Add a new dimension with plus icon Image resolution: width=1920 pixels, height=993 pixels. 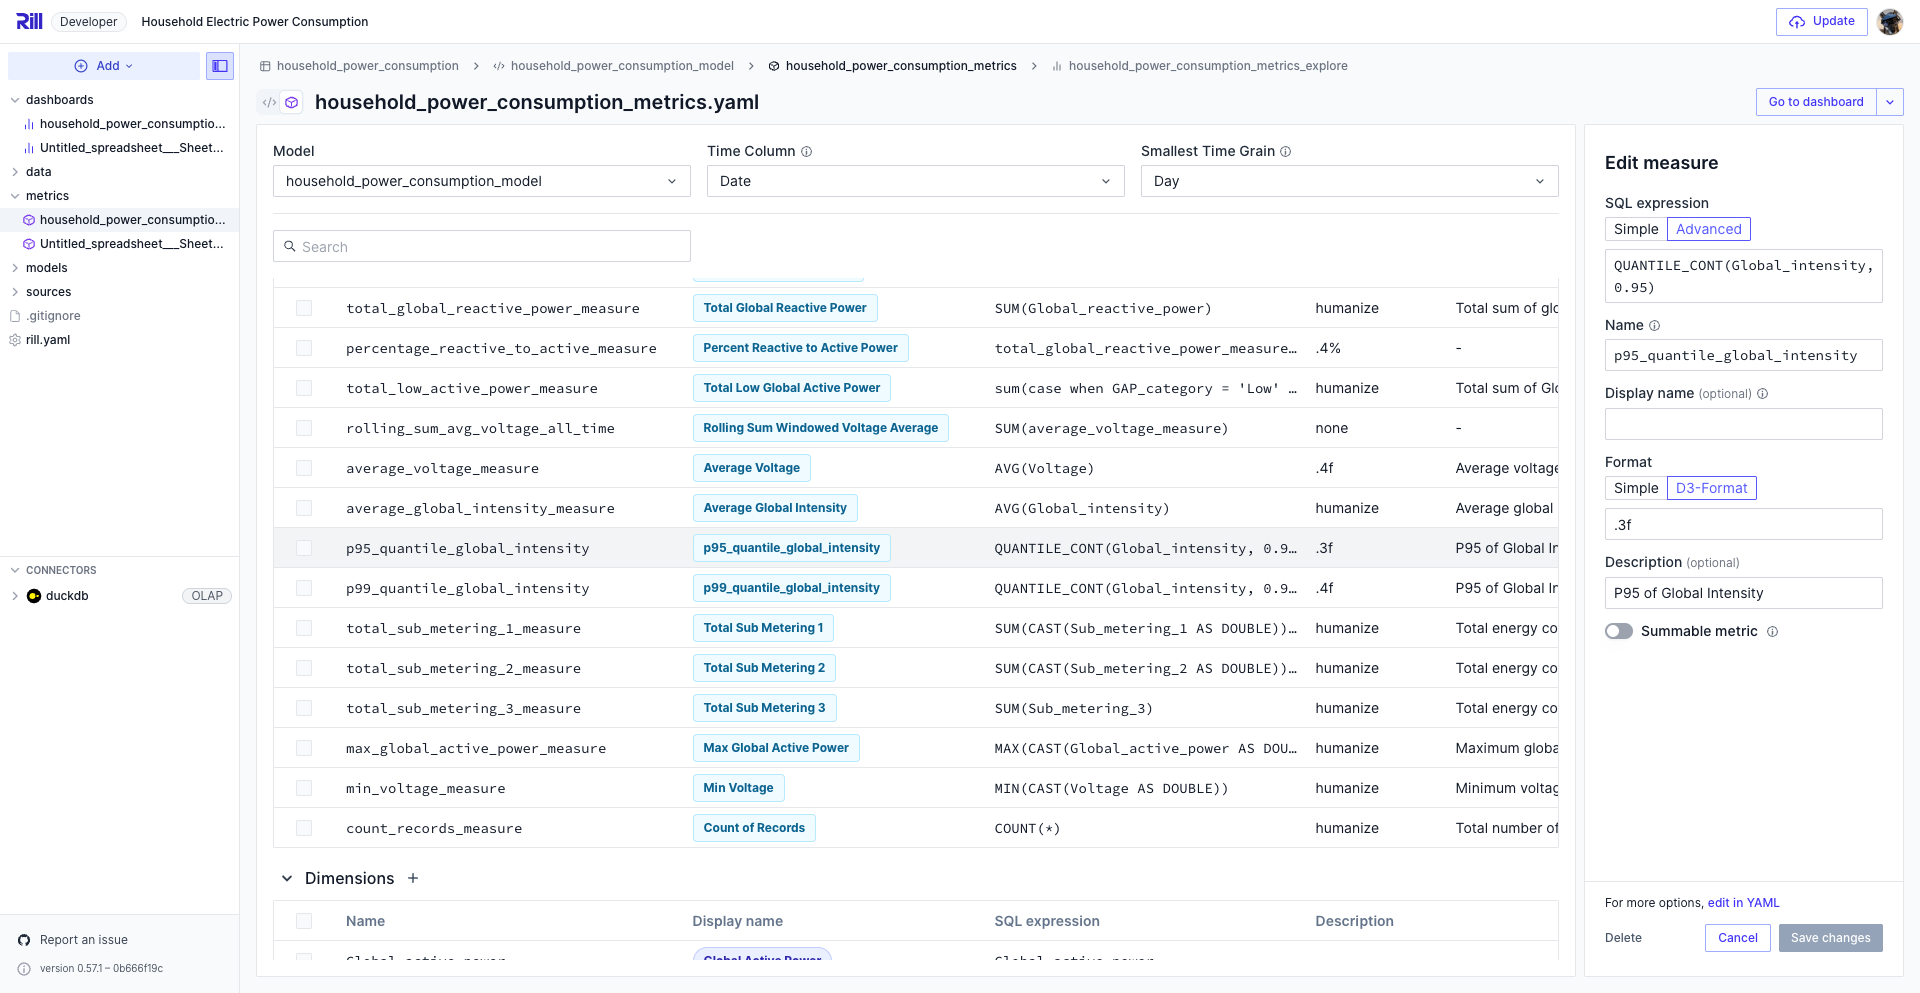click(x=413, y=878)
